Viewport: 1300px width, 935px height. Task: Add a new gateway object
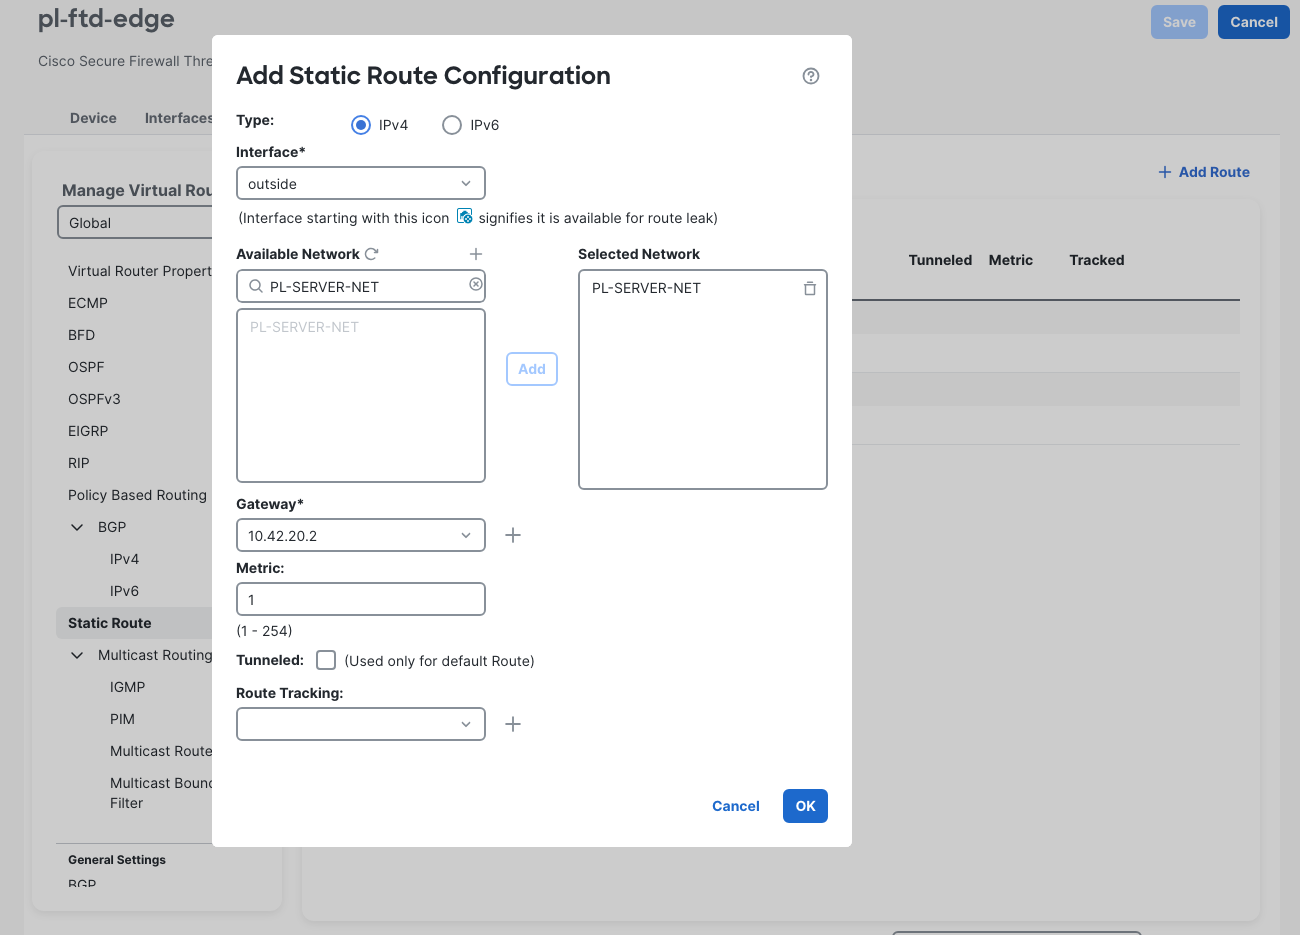513,535
